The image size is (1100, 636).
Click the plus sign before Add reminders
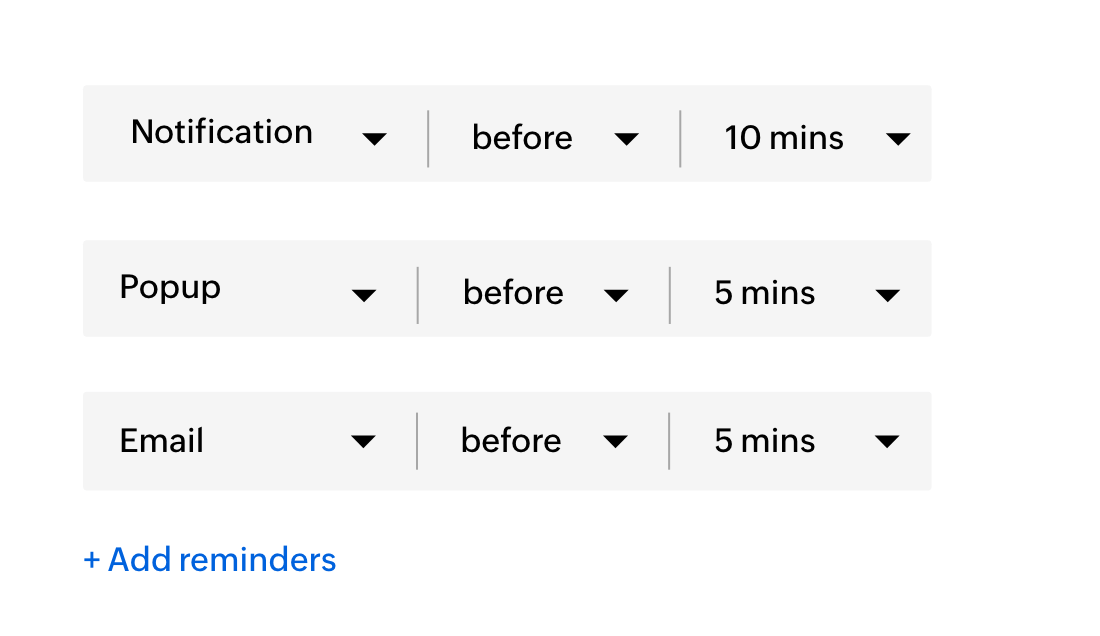point(91,559)
